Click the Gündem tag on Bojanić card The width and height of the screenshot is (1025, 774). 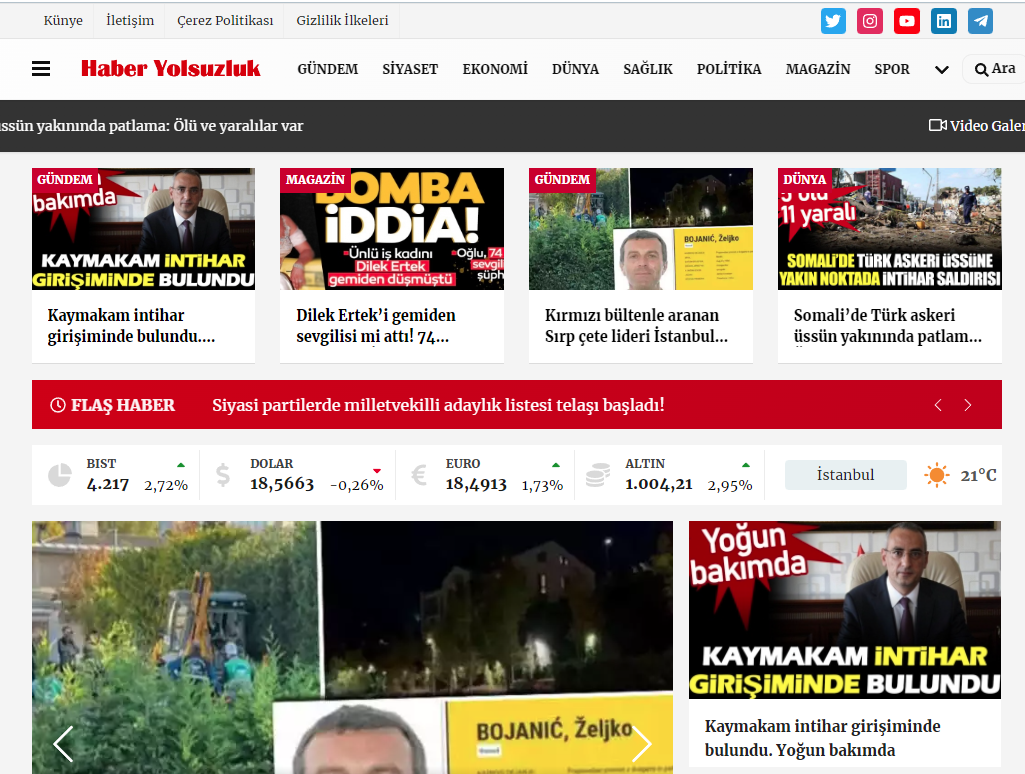pyautogui.click(x=562, y=179)
